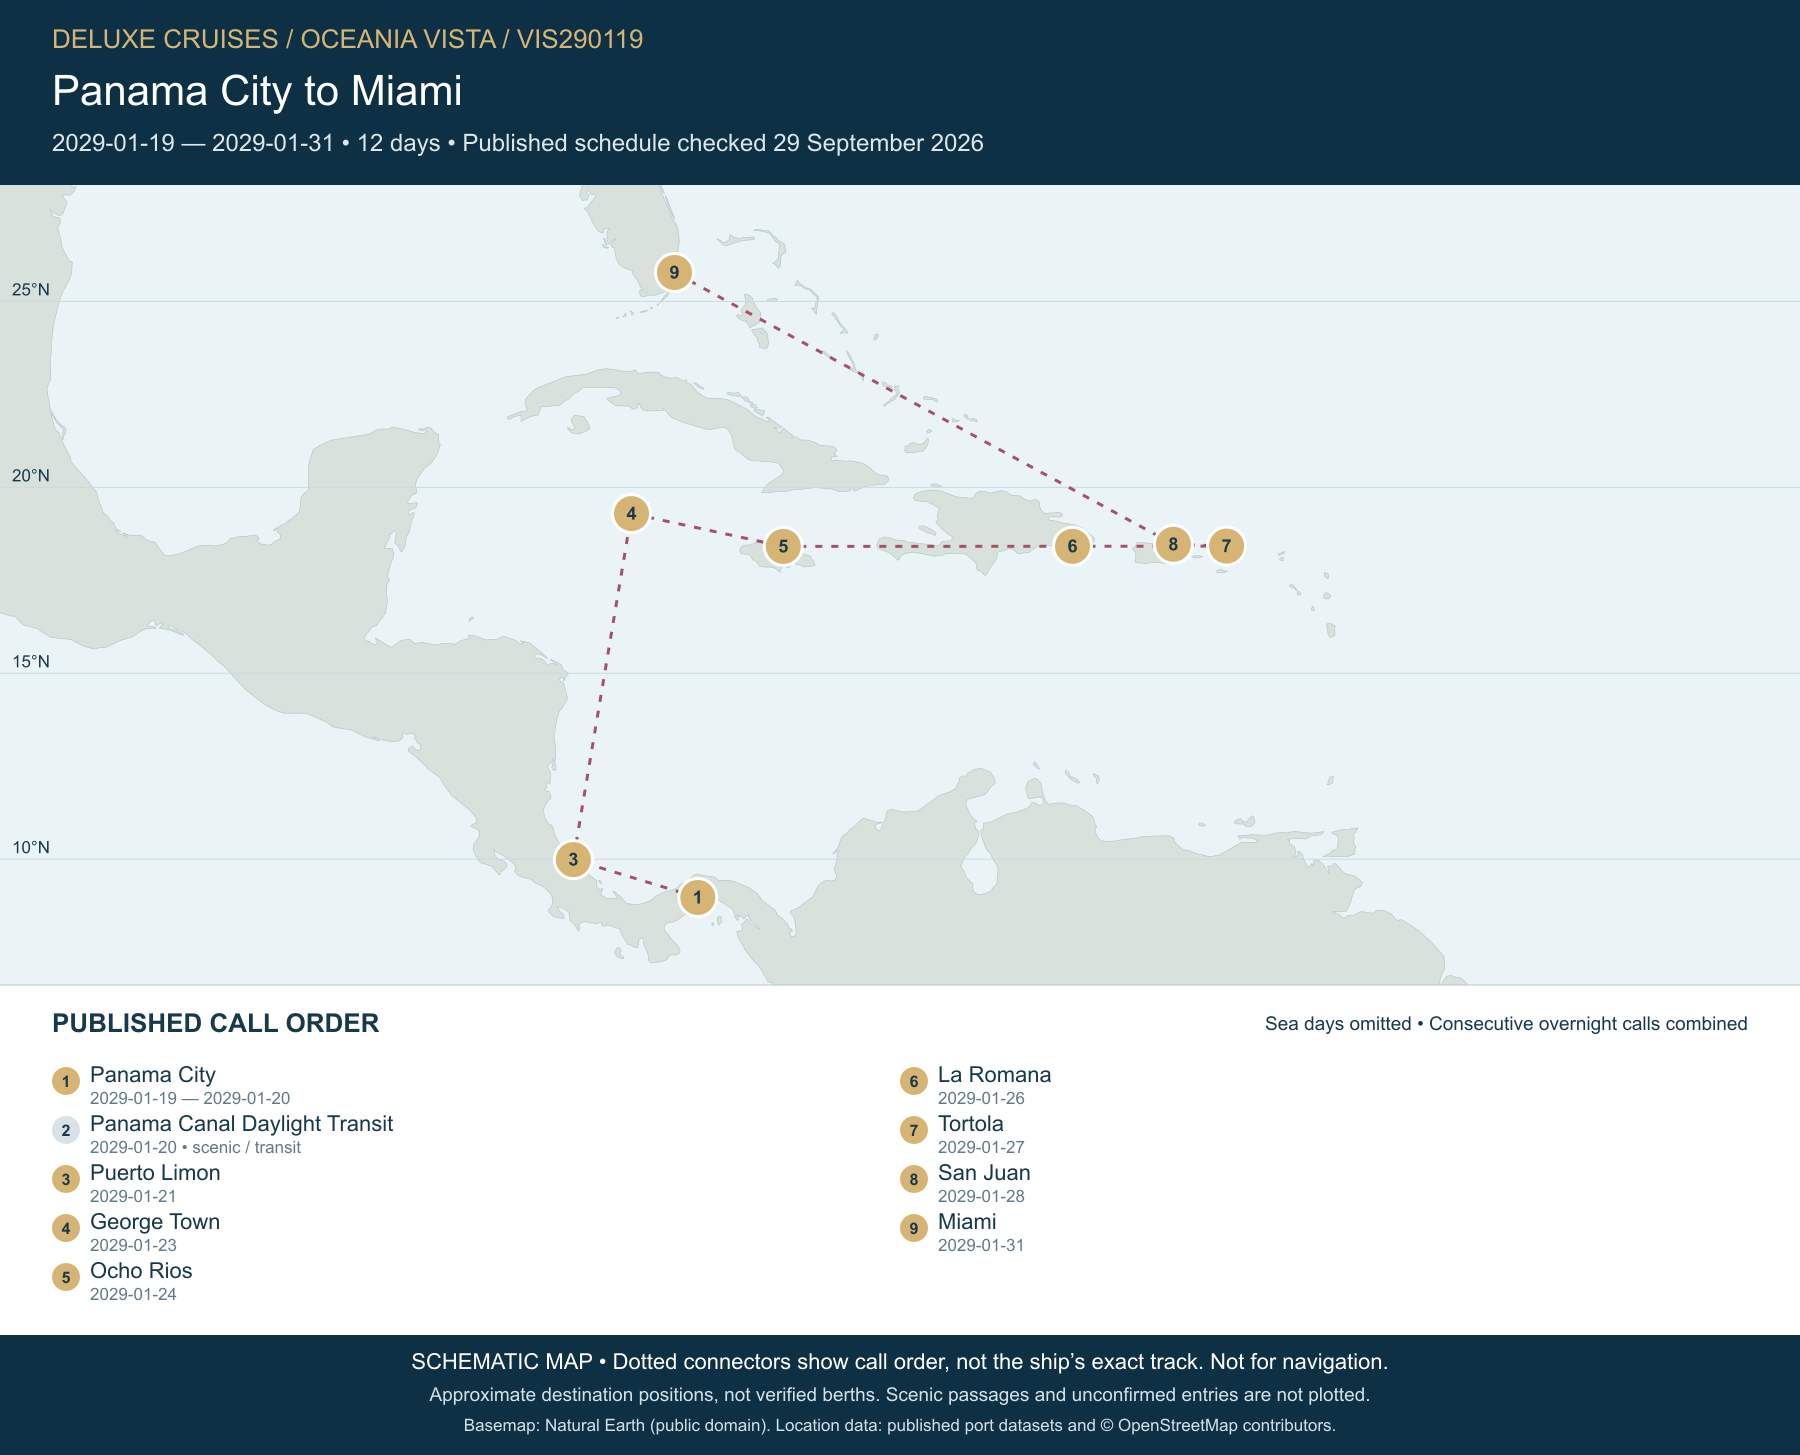Click the Ocho Rios port name
Viewport: 1800px width, 1455px height.
pyautogui.click(x=141, y=1271)
